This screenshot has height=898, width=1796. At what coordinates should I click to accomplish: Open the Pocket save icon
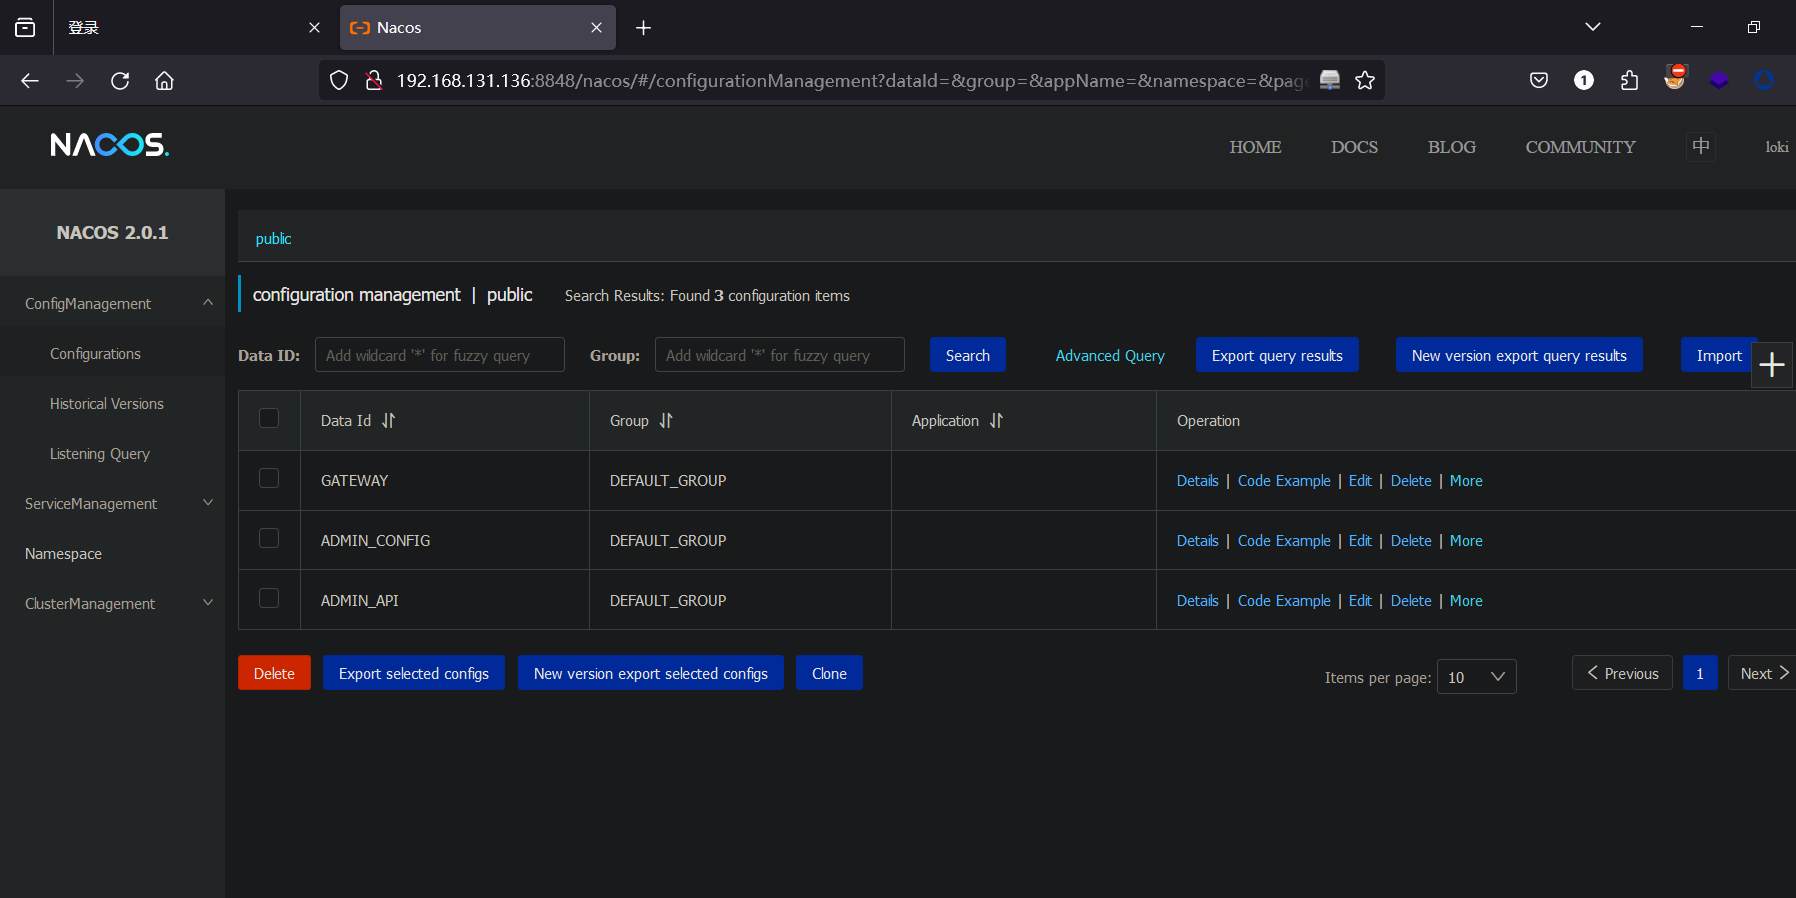coord(1539,80)
